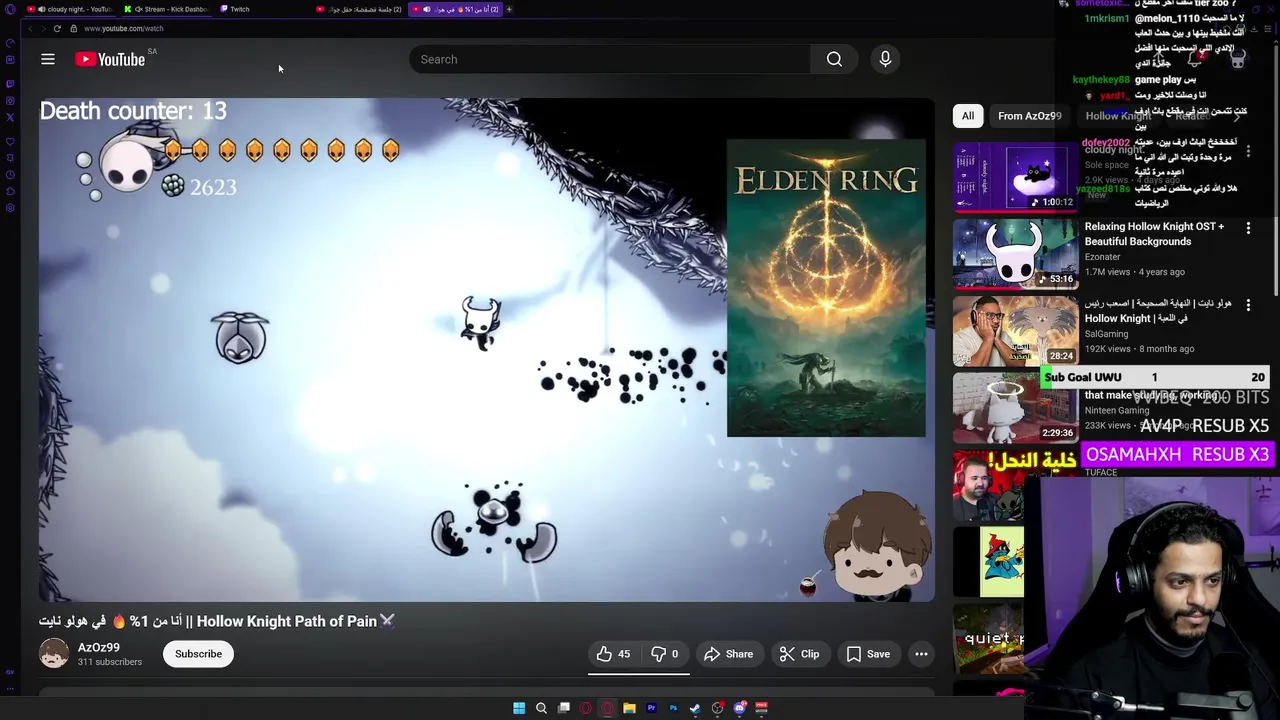
Task: Select the Hollow Knight filter chip
Action: coord(1118,116)
